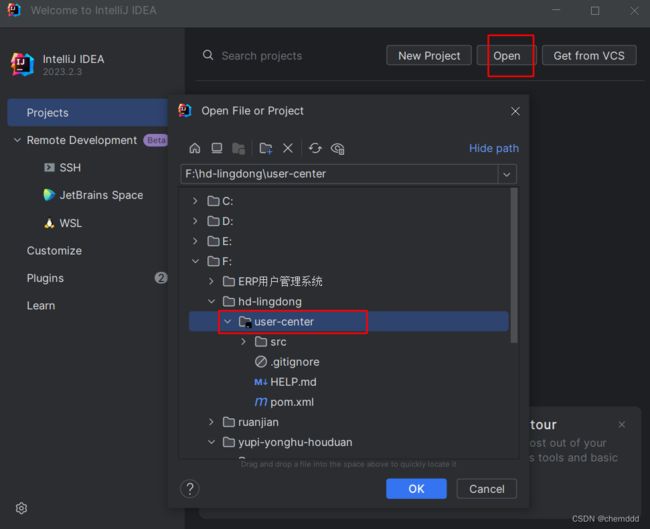Select the ruanjian folder row

(348, 422)
